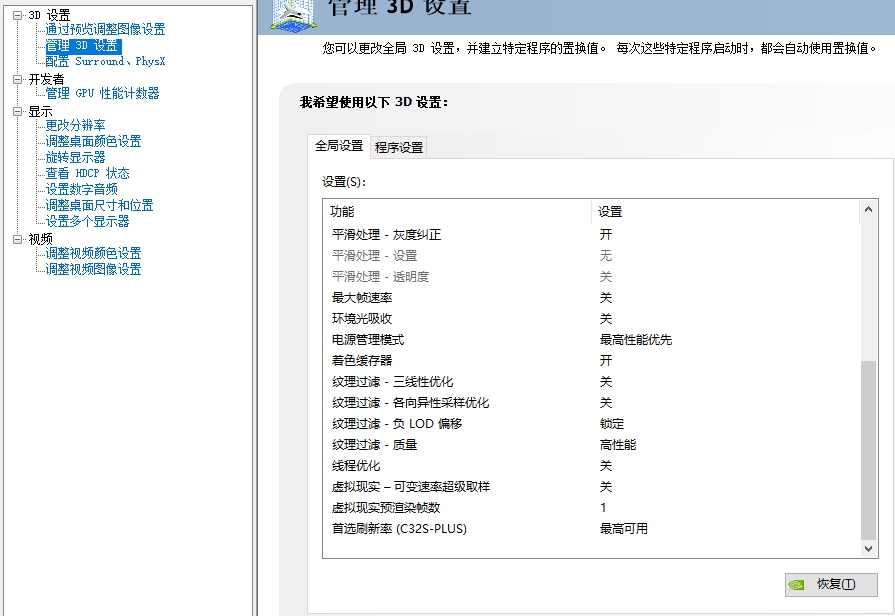Open 调整桌面颜色设置 page
Screen dimensions: 895x616
click(94, 141)
